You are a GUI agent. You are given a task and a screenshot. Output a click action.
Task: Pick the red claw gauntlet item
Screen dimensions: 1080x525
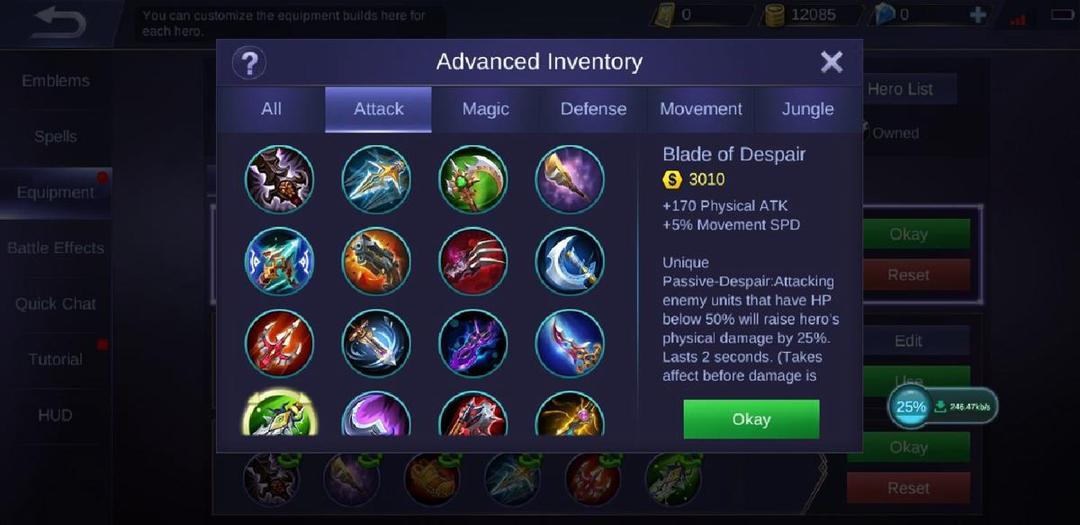tap(472, 262)
